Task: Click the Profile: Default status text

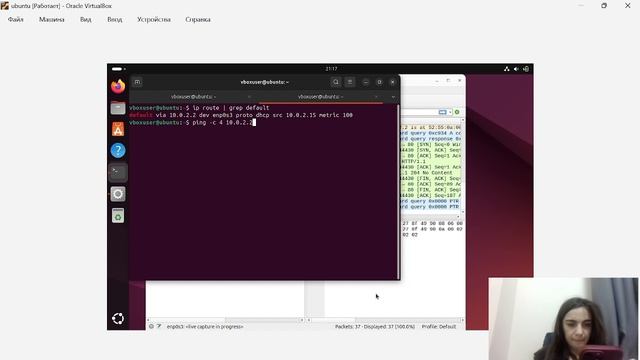Action: 439,327
